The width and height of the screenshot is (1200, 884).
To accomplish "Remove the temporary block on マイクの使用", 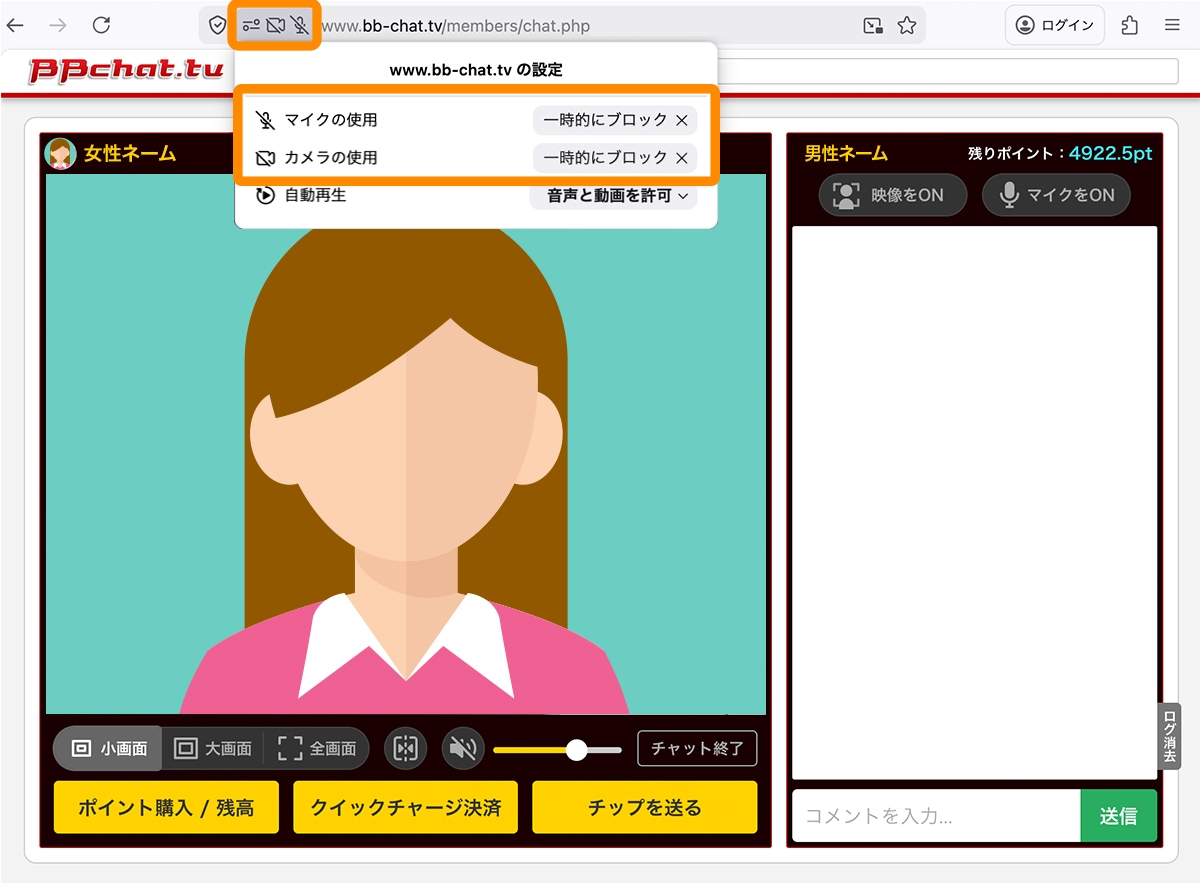I will tap(682, 121).
